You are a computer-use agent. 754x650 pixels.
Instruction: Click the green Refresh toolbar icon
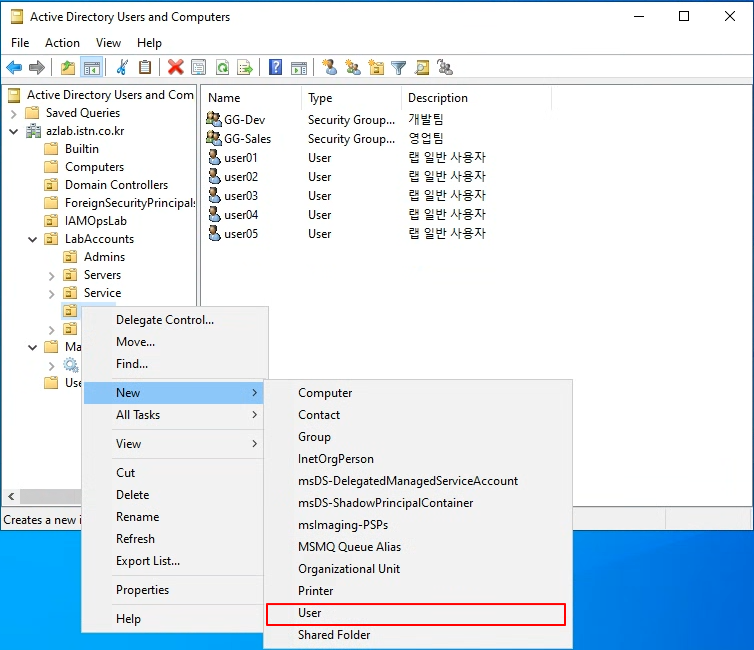click(x=222, y=67)
